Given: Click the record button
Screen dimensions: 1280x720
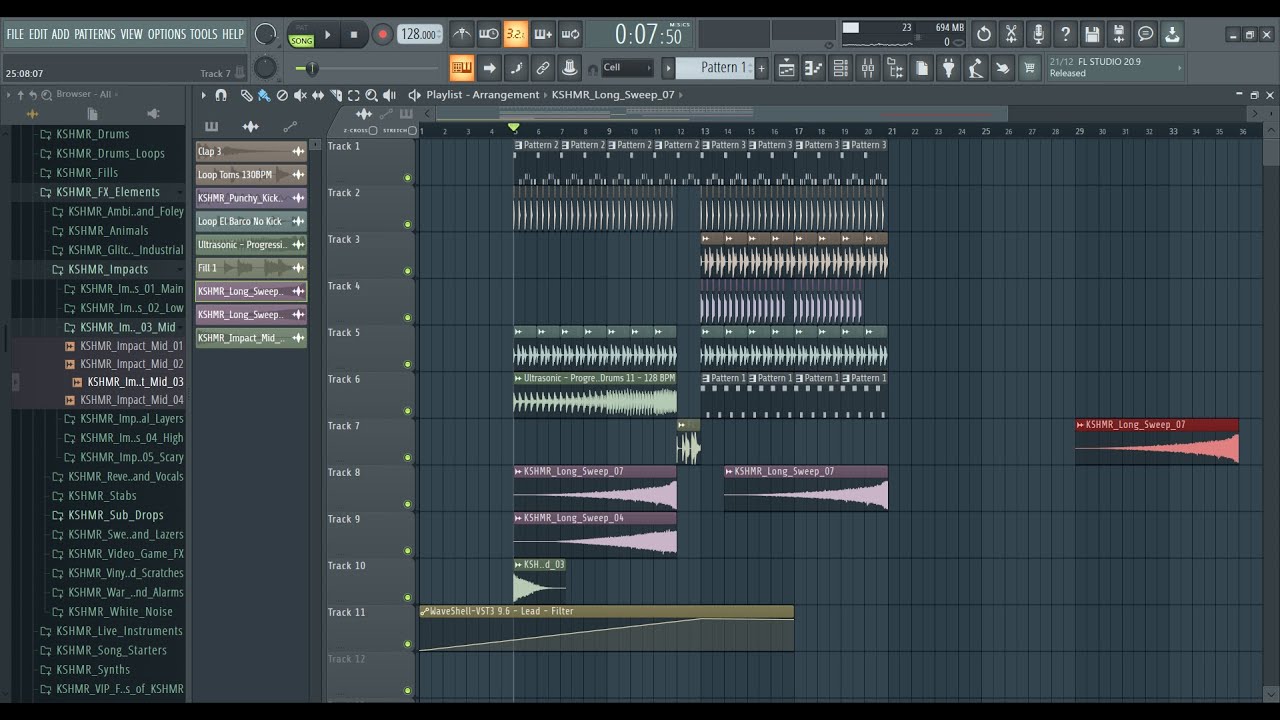Looking at the screenshot, I should (382, 34).
